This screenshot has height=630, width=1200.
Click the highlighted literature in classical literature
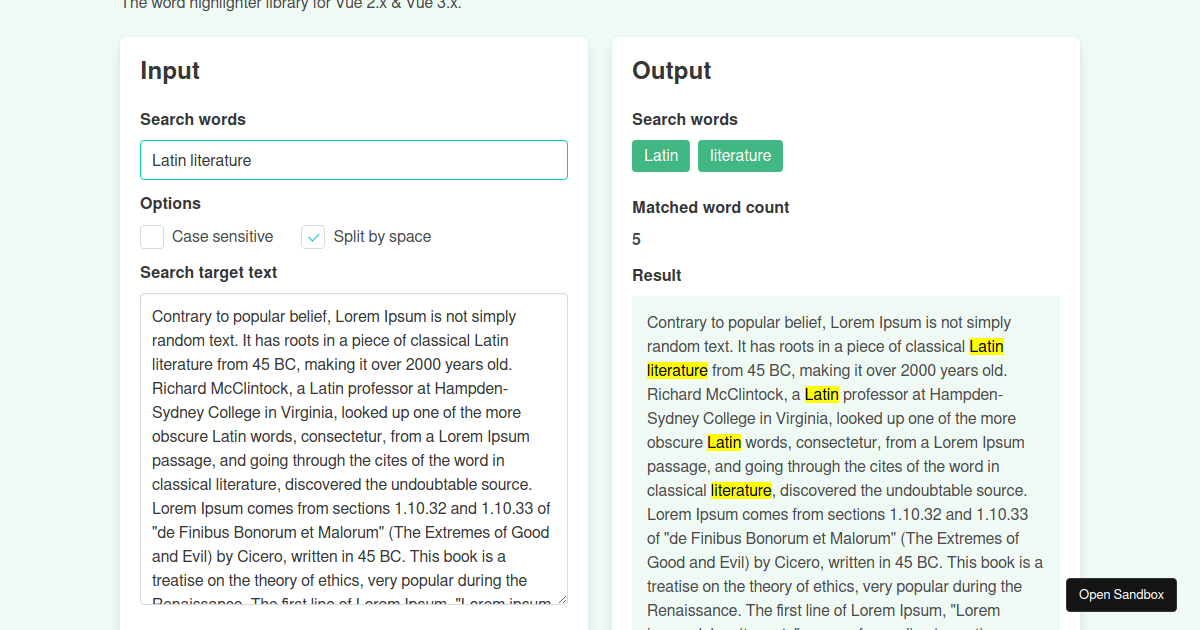(741, 490)
